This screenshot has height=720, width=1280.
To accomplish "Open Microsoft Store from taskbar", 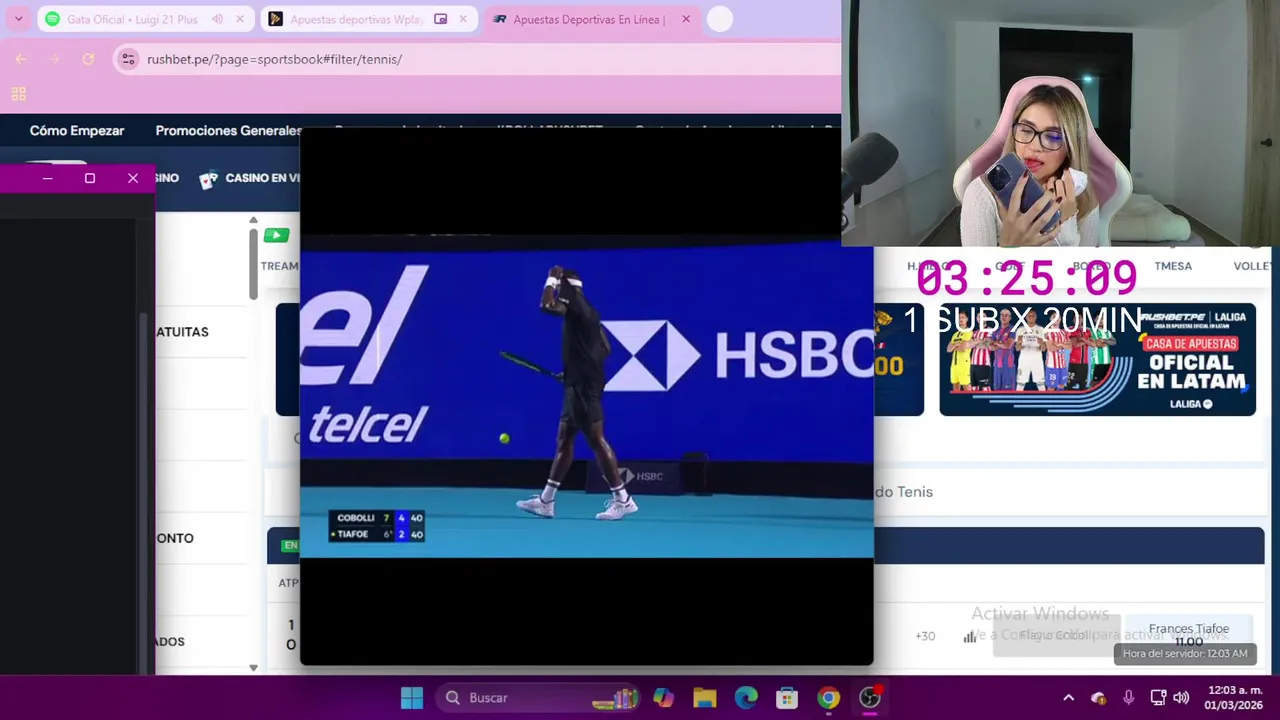I will coord(787,698).
